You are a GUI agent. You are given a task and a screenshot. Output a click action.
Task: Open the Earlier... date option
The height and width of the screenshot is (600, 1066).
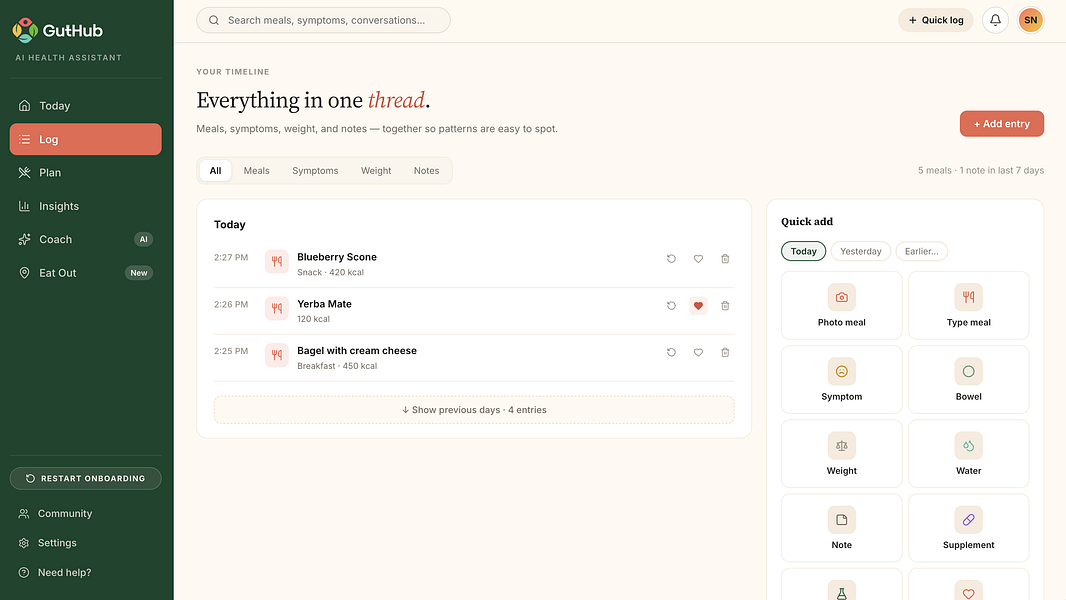(x=921, y=251)
